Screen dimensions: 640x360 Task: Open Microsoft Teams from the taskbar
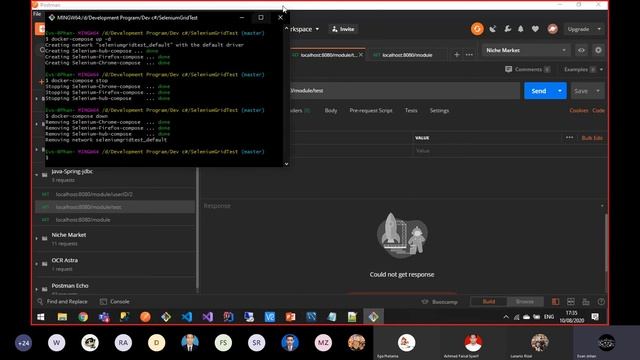coord(104,317)
